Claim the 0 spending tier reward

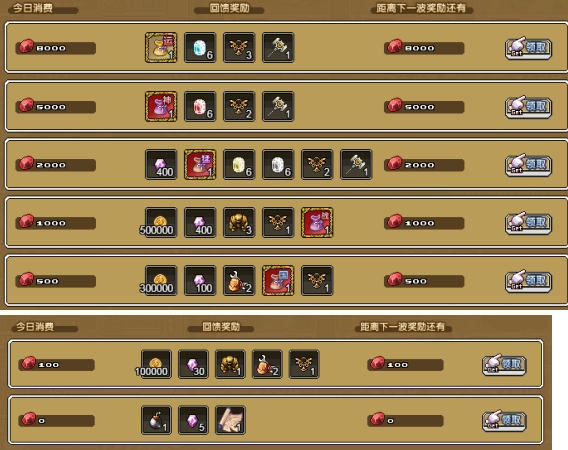click(504, 421)
